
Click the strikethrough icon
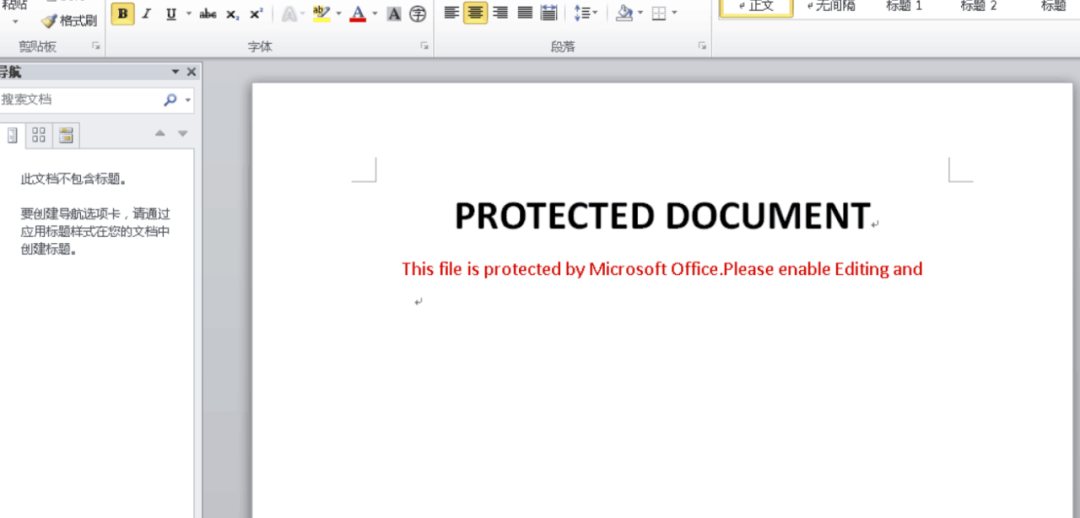point(208,14)
